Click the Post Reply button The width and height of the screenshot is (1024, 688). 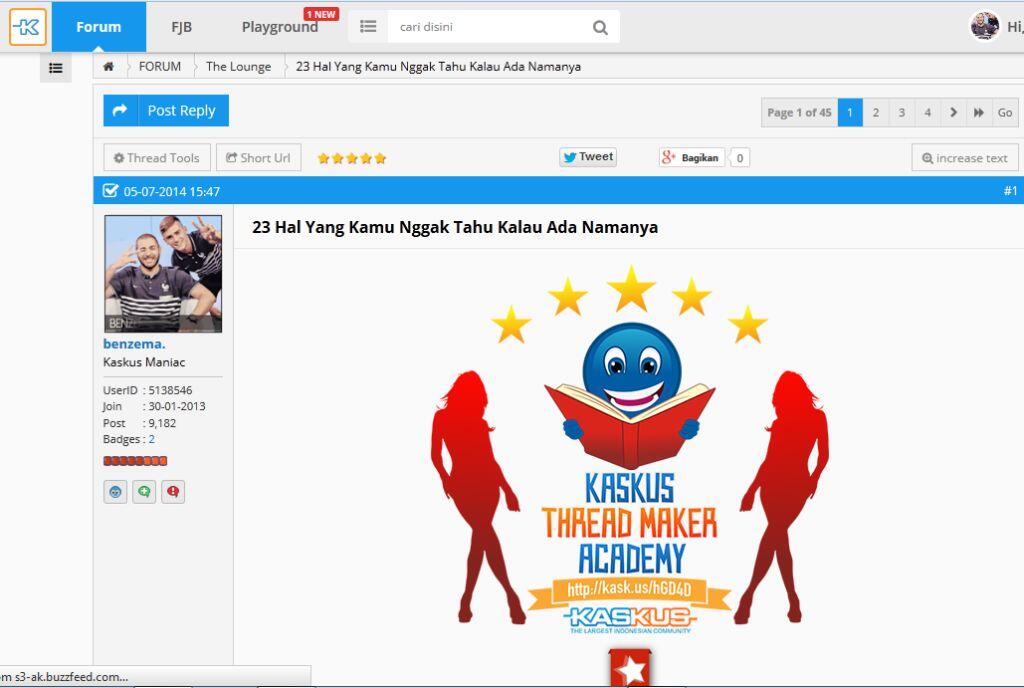click(x=166, y=110)
